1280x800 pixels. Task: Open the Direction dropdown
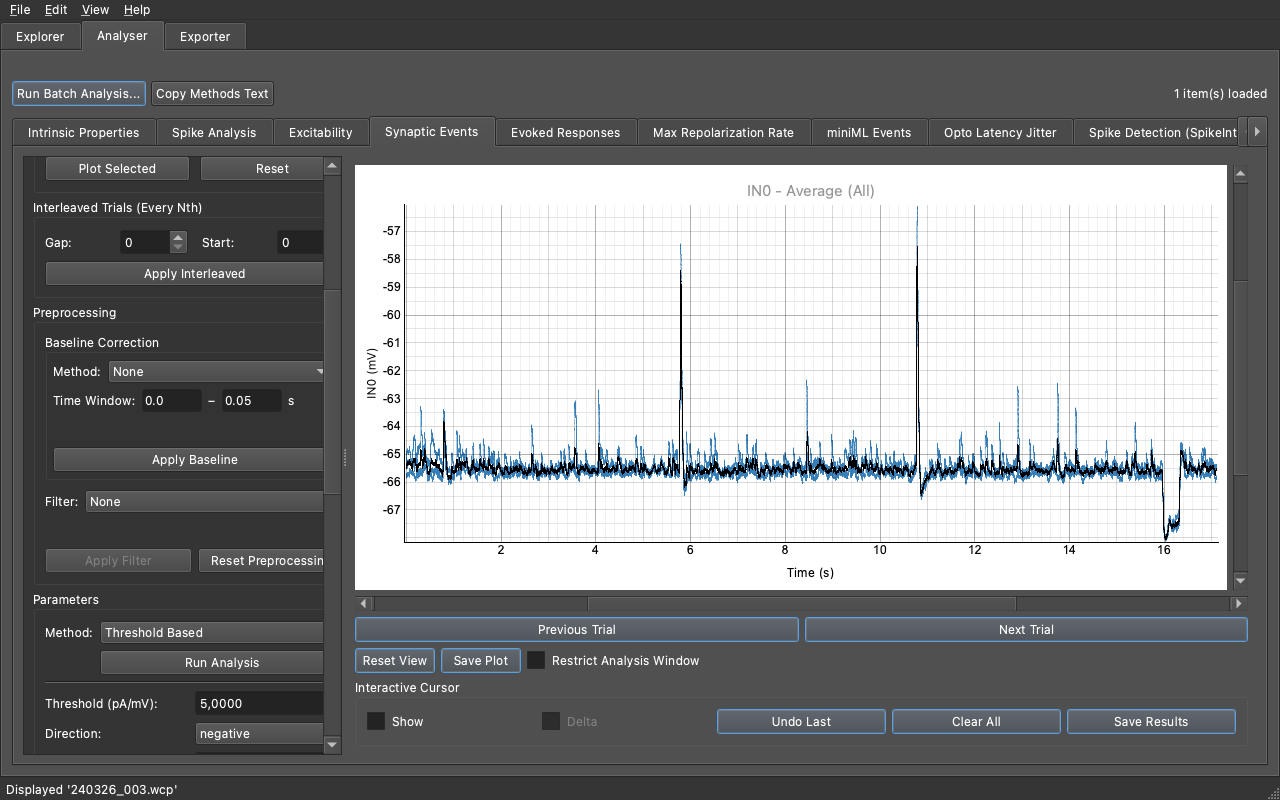tap(259, 734)
